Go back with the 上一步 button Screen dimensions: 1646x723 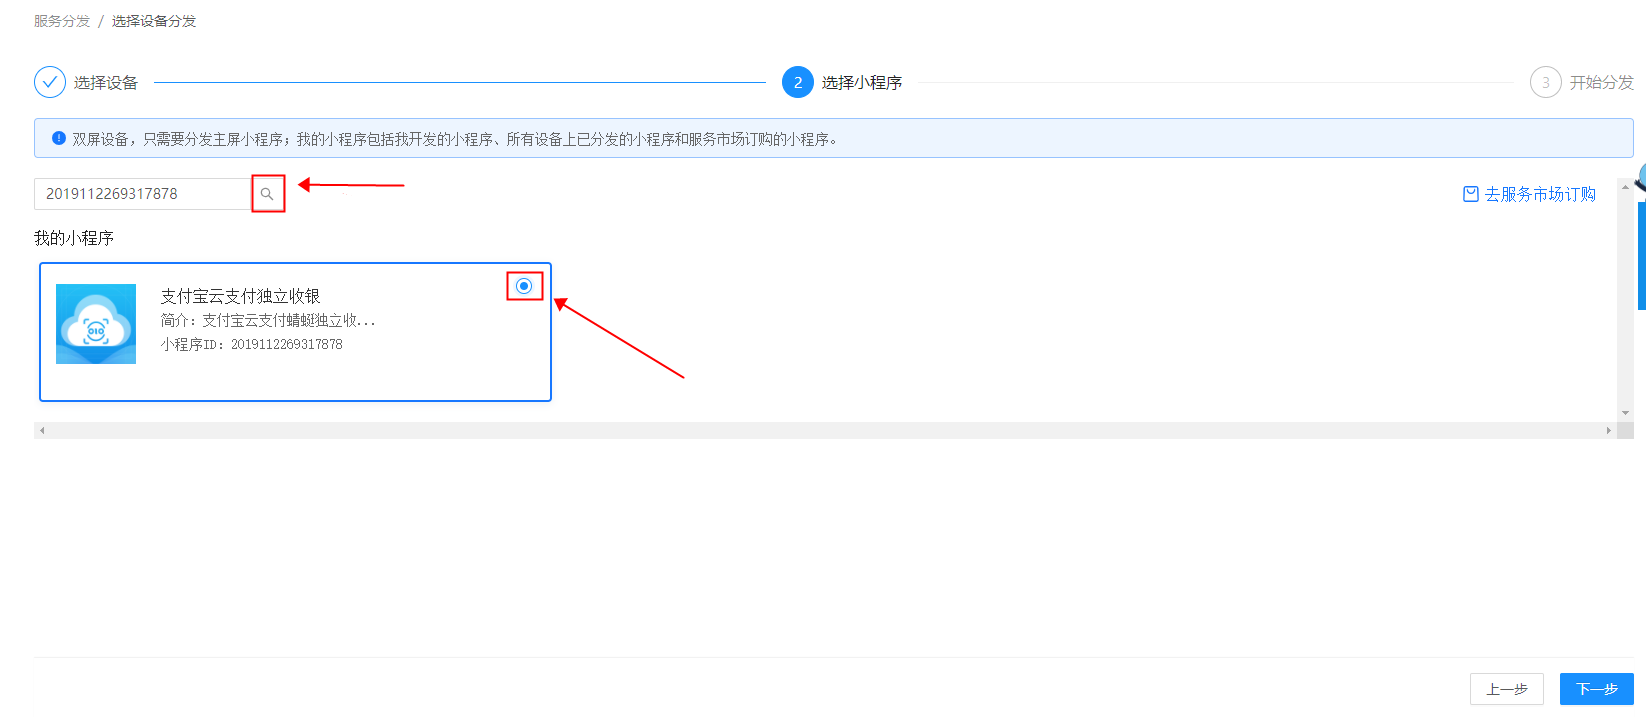coord(1507,689)
